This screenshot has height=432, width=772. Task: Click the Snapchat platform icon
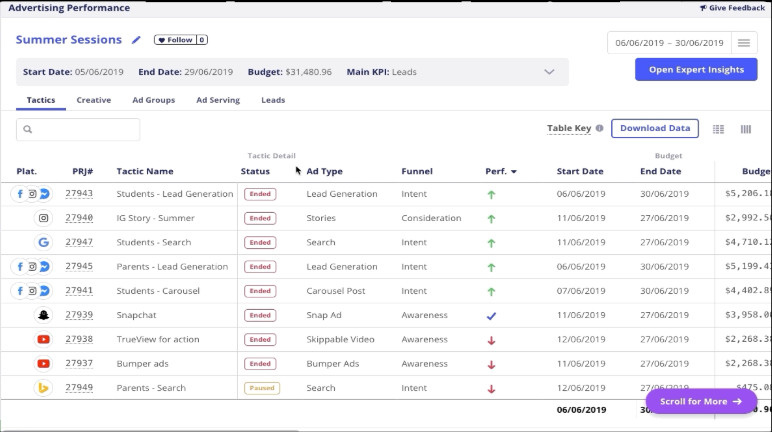[44, 315]
